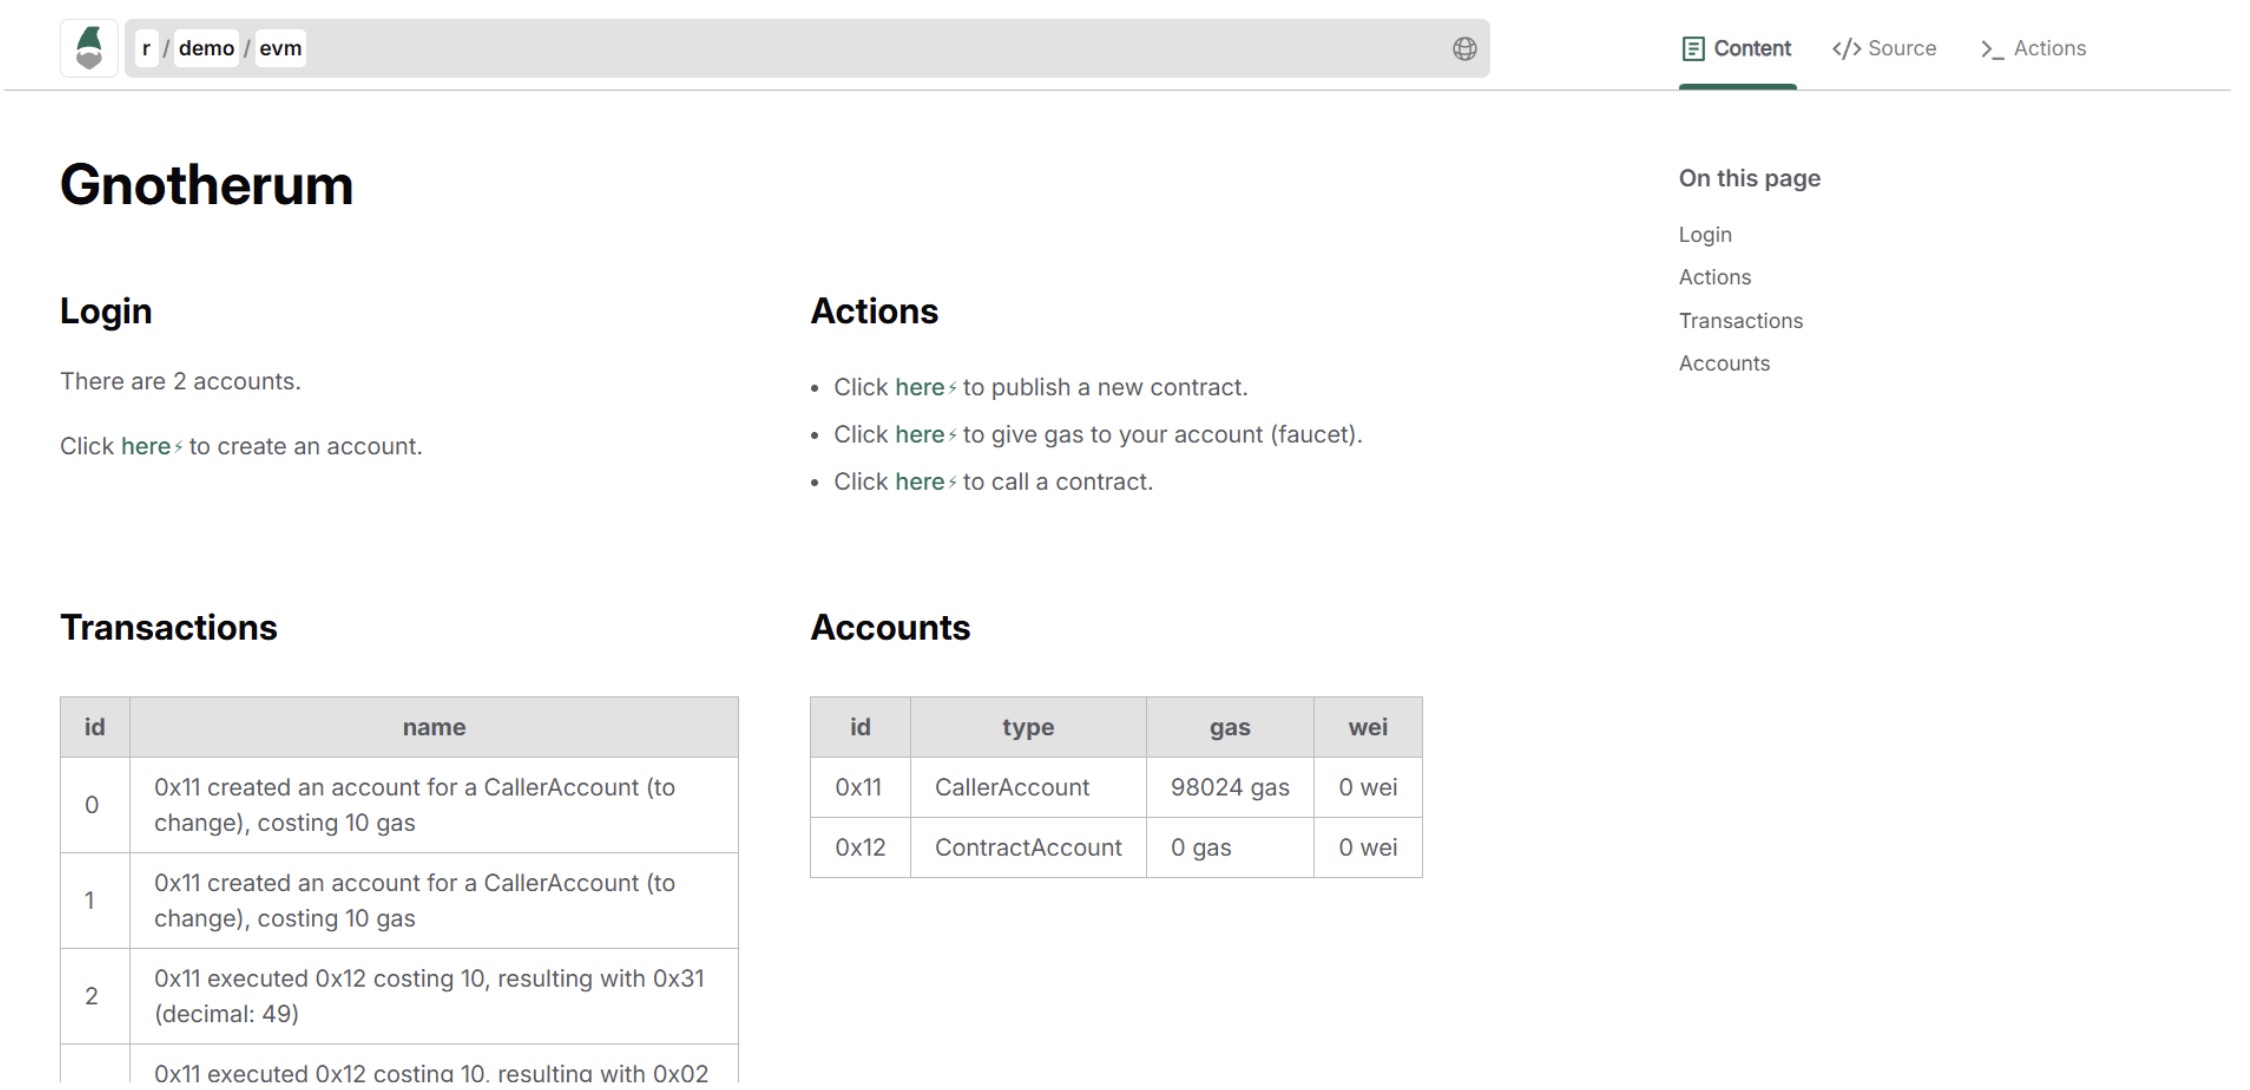Click the 'r' breadcrumb segment
The image size is (2250, 1090).
click(146, 48)
